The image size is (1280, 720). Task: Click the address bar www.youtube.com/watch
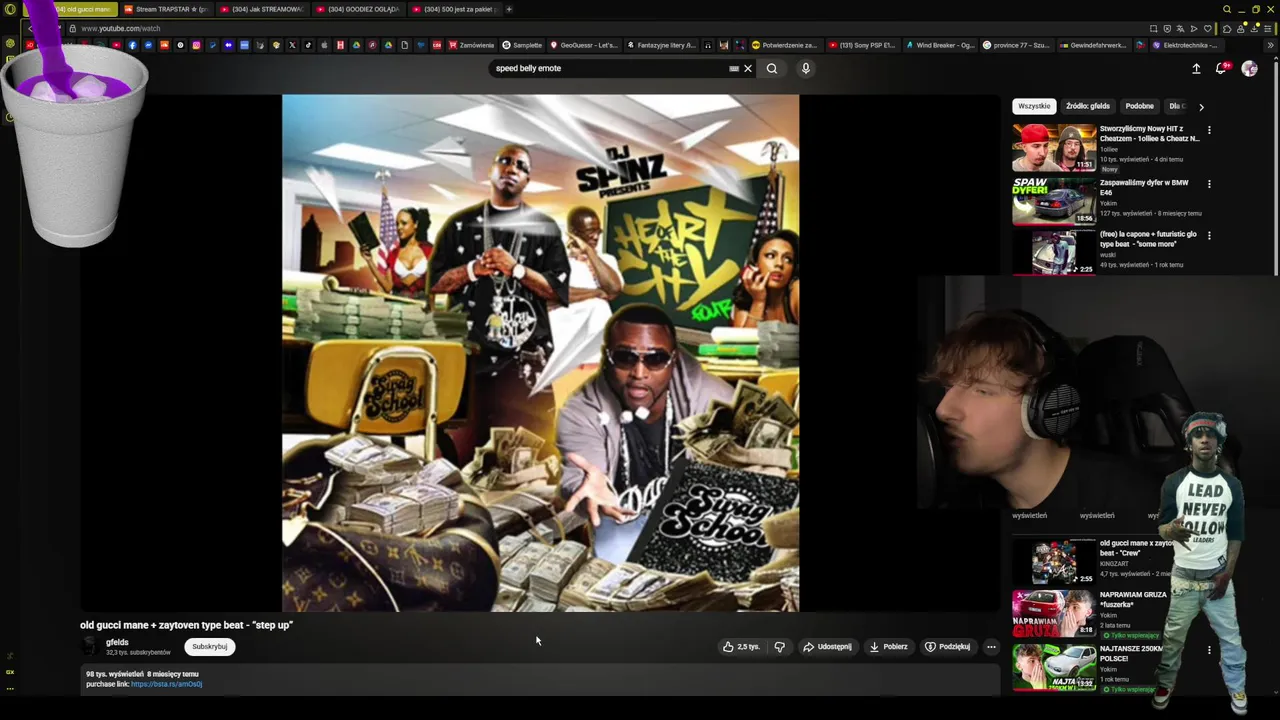pos(120,28)
